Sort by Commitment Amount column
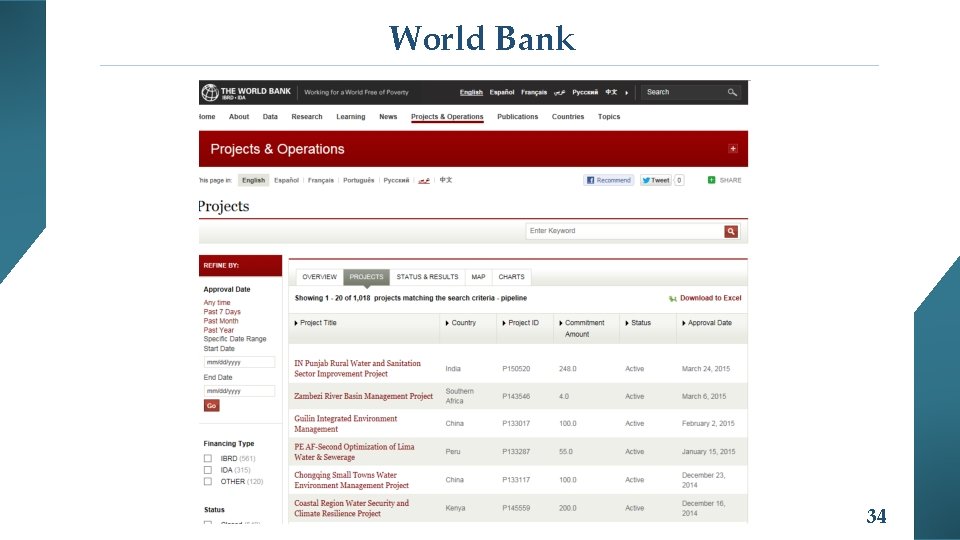The image size is (960, 540). tap(581, 328)
